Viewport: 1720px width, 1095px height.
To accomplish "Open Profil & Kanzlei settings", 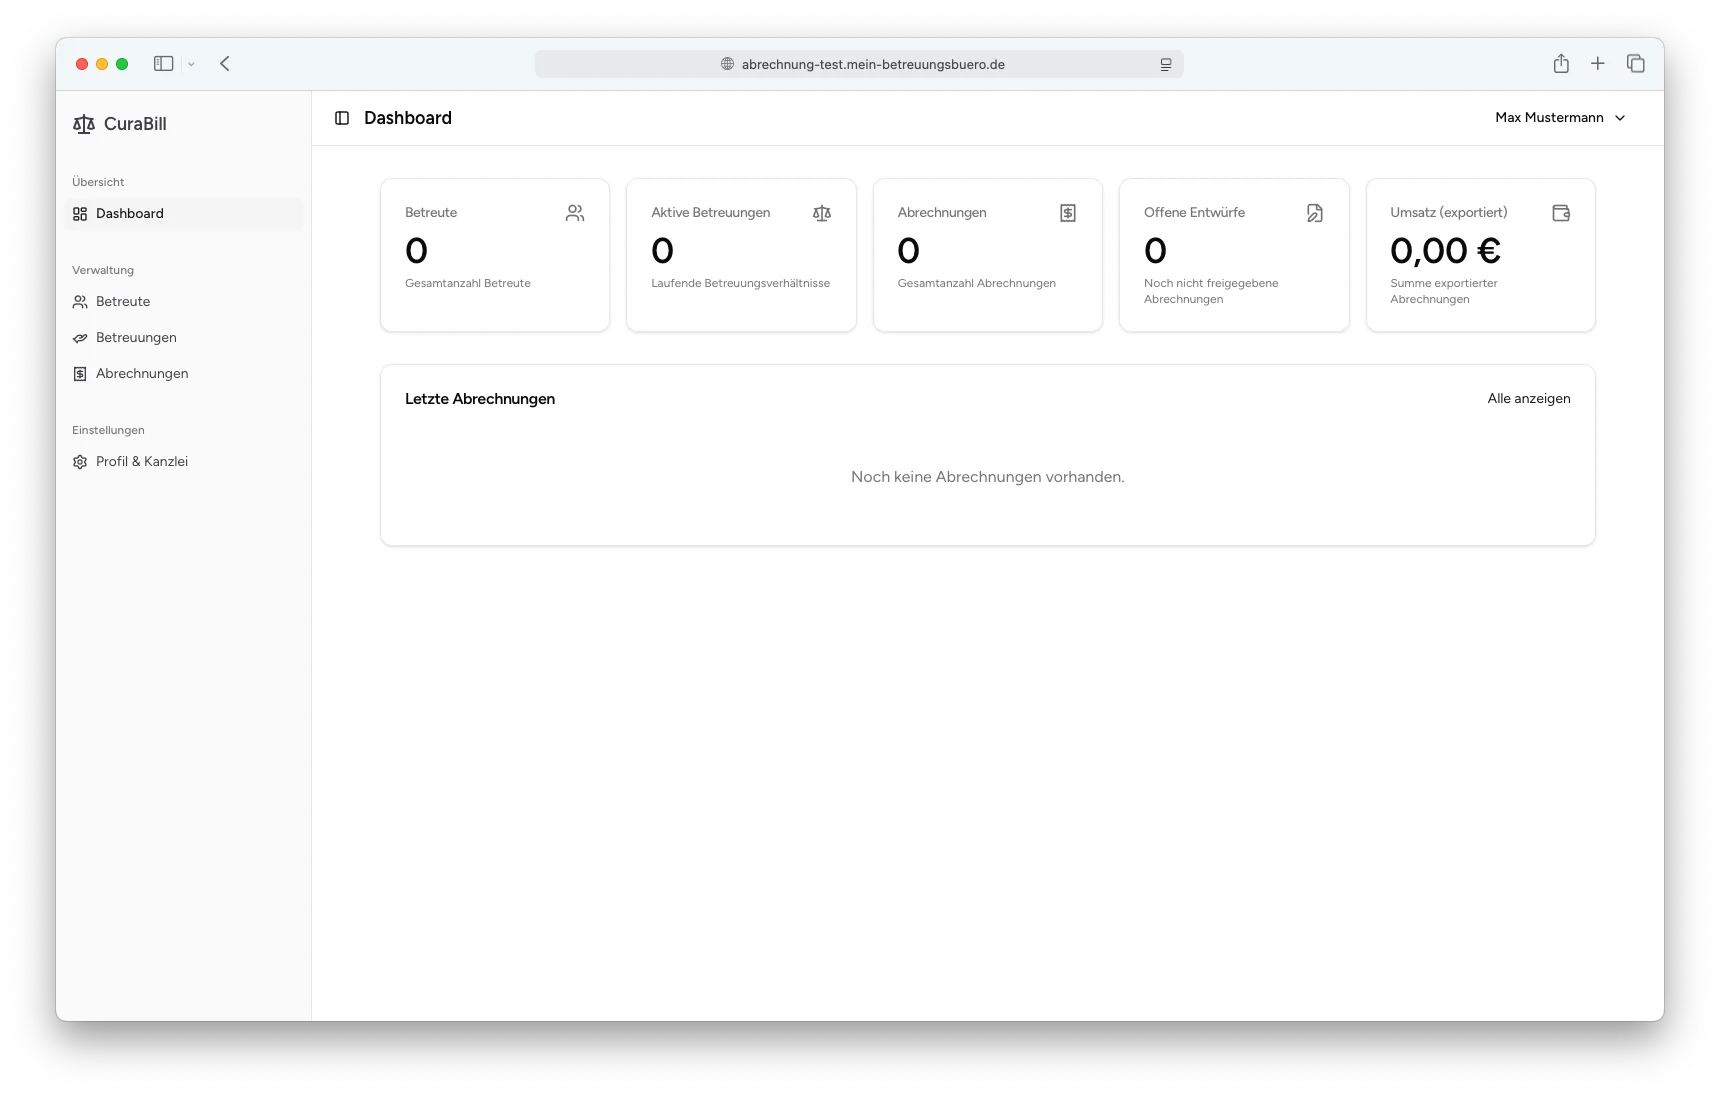I will (142, 462).
